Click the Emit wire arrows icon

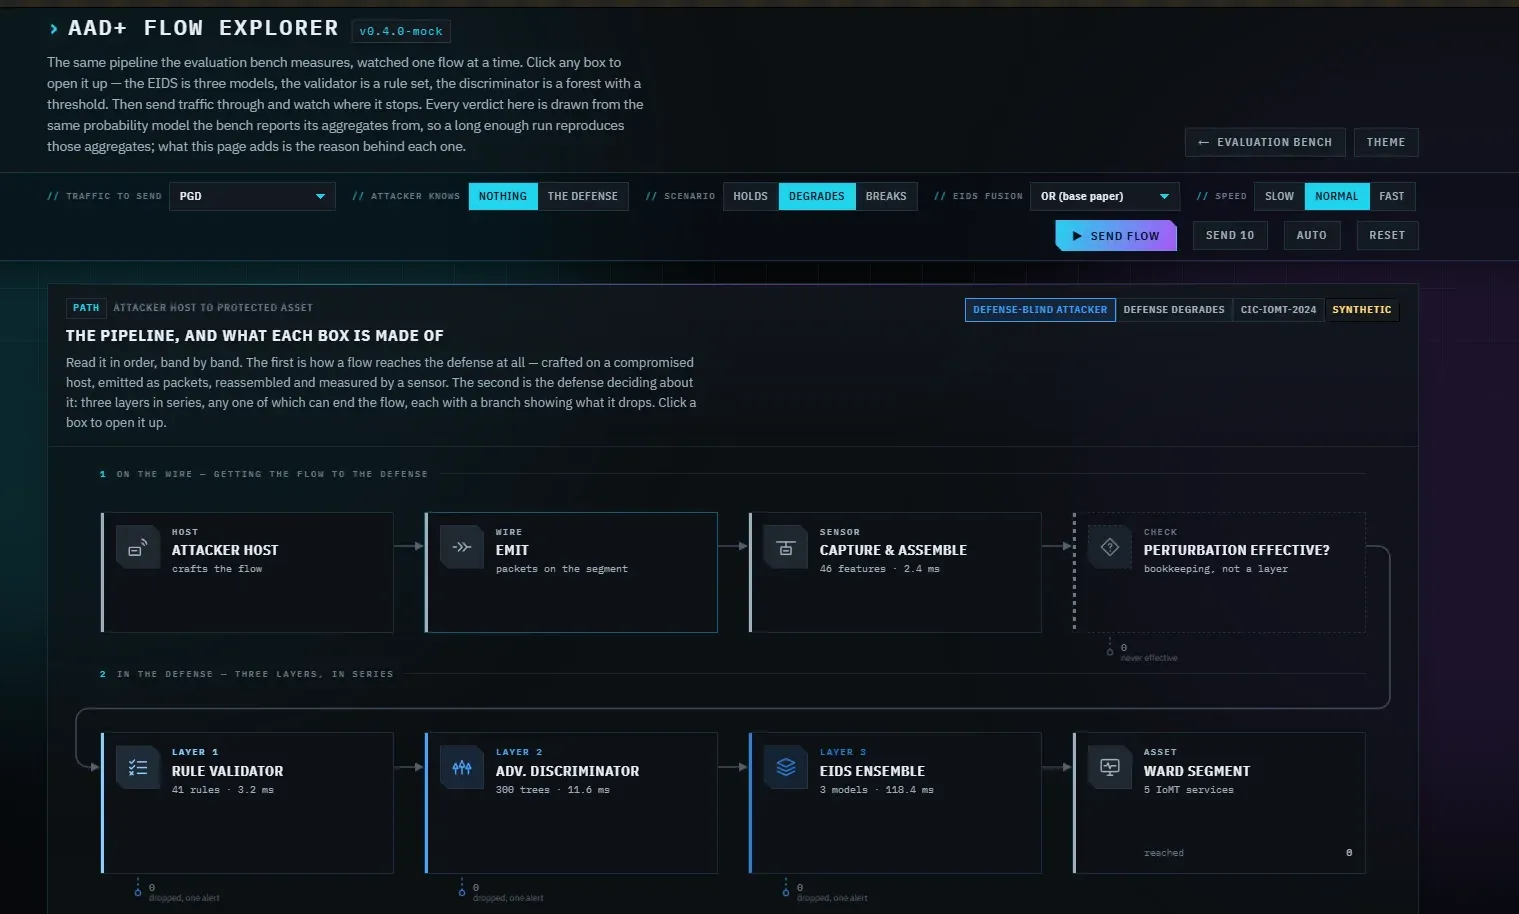pos(462,547)
